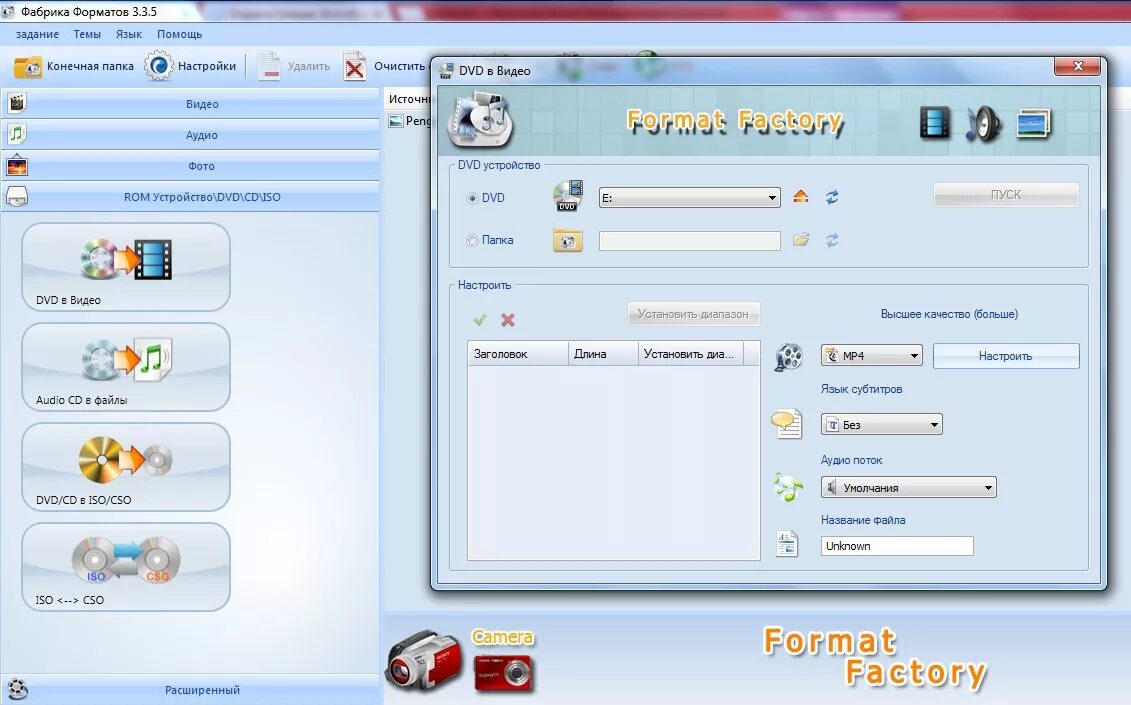
Task: Expand the Расширенный category
Action: 190,690
